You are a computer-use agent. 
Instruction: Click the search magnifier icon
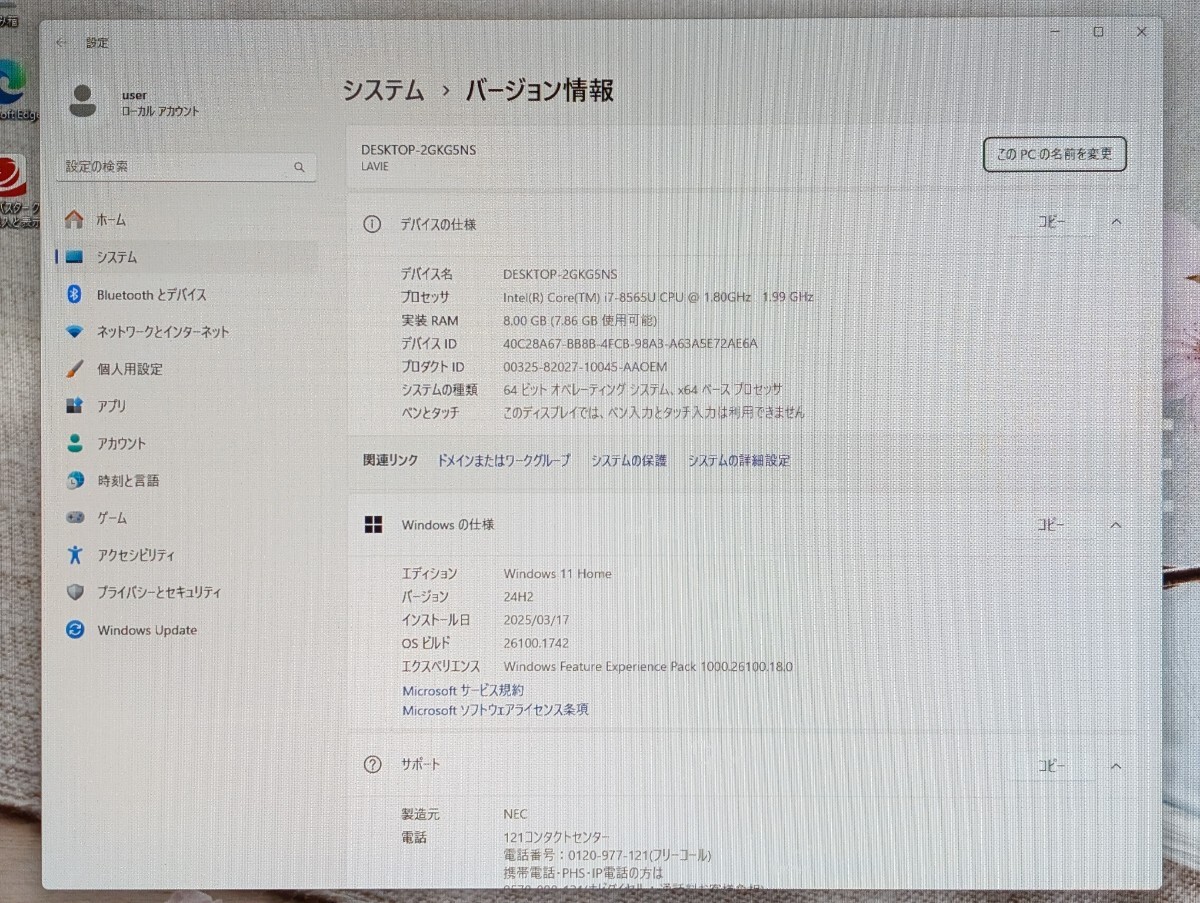299,167
